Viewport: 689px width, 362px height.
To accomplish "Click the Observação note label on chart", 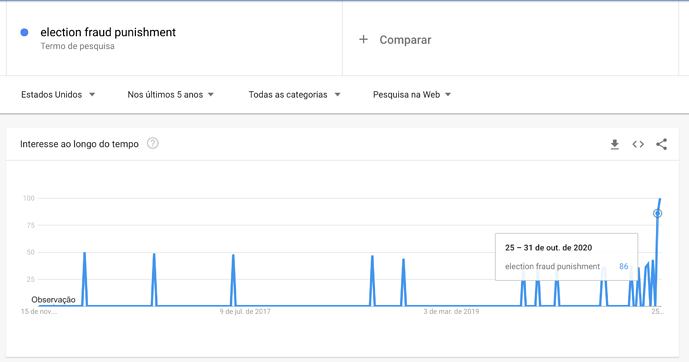I will point(53,300).
